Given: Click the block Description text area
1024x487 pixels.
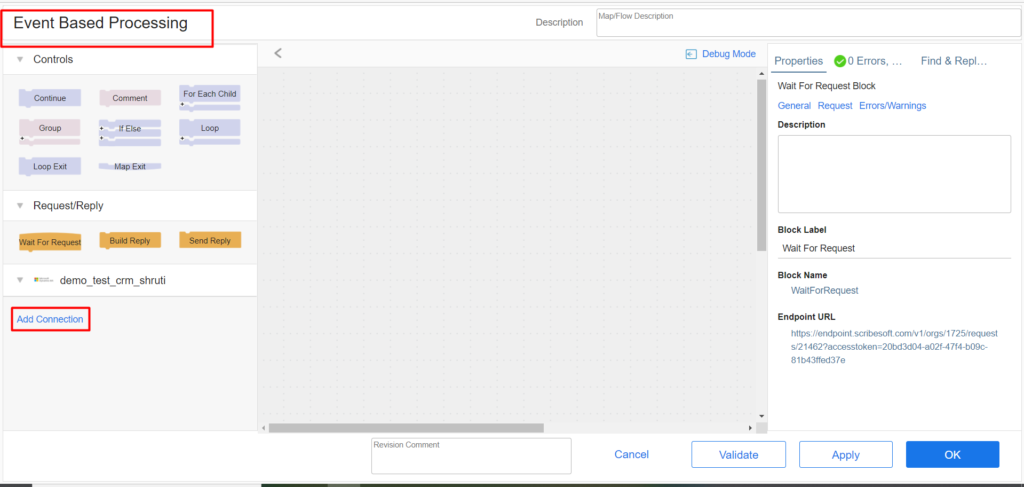Looking at the screenshot, I should point(894,174).
